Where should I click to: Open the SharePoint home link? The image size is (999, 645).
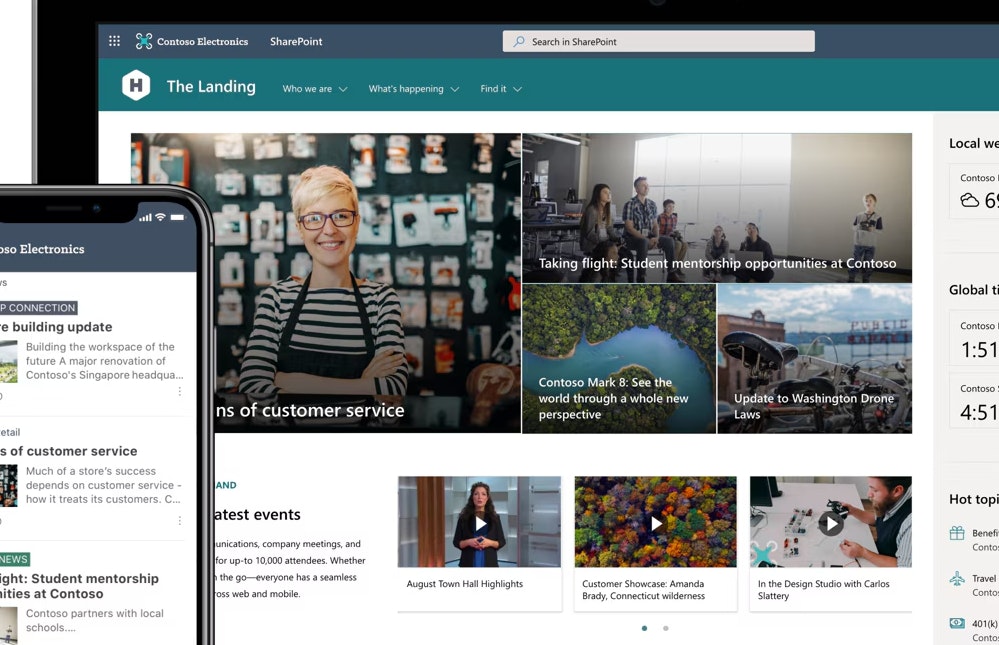pos(296,41)
